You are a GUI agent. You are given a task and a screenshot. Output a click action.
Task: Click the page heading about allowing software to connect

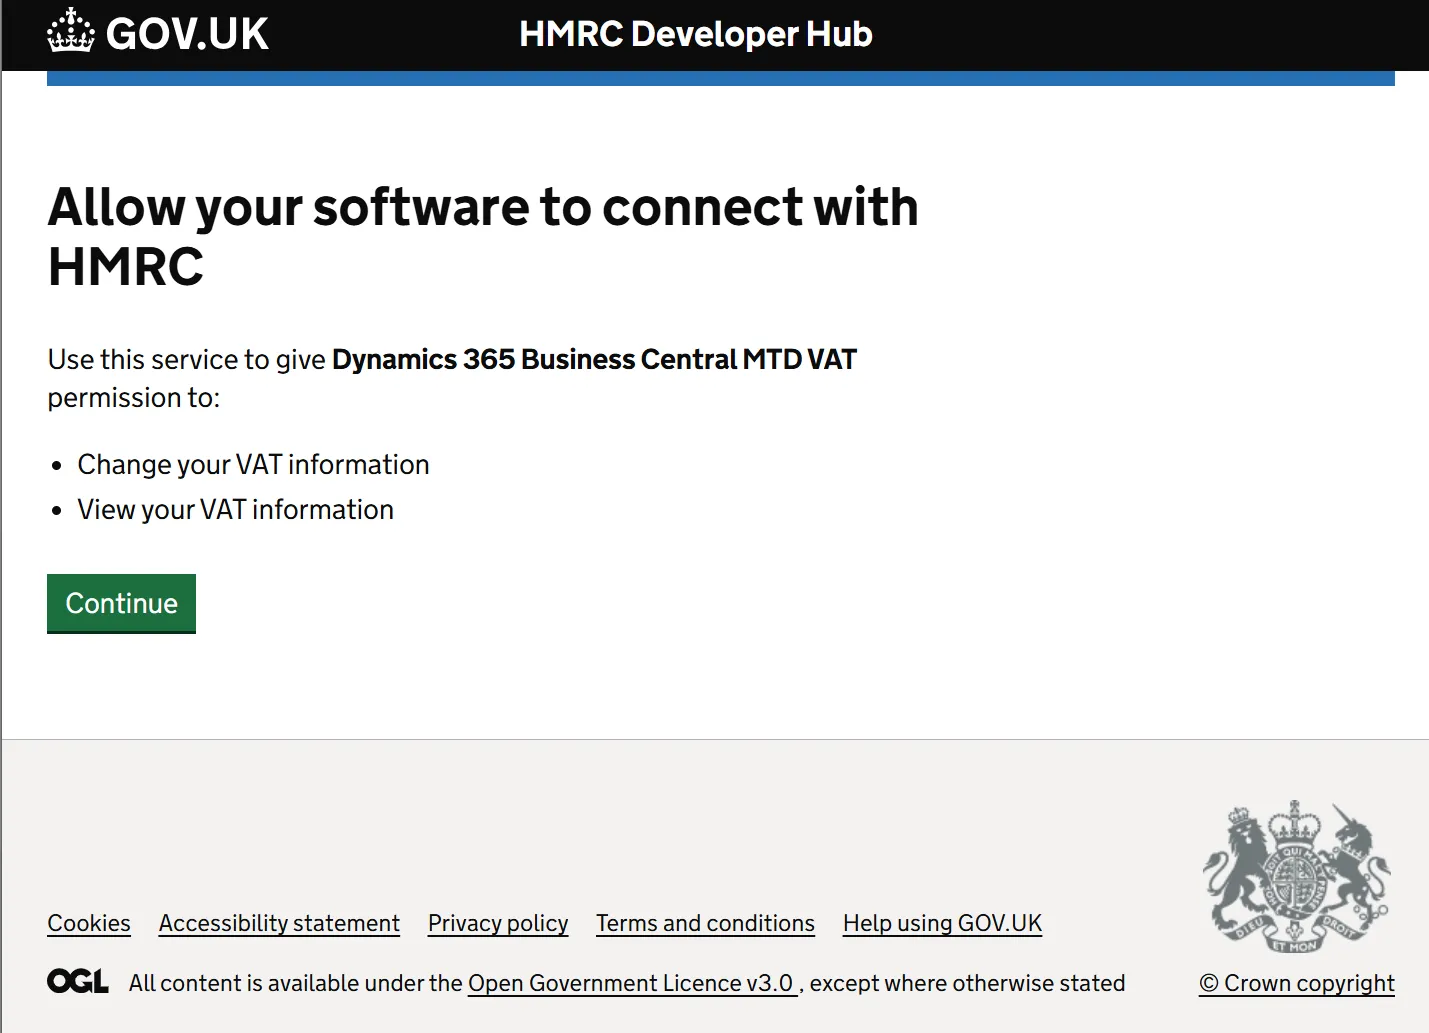pyautogui.click(x=483, y=236)
